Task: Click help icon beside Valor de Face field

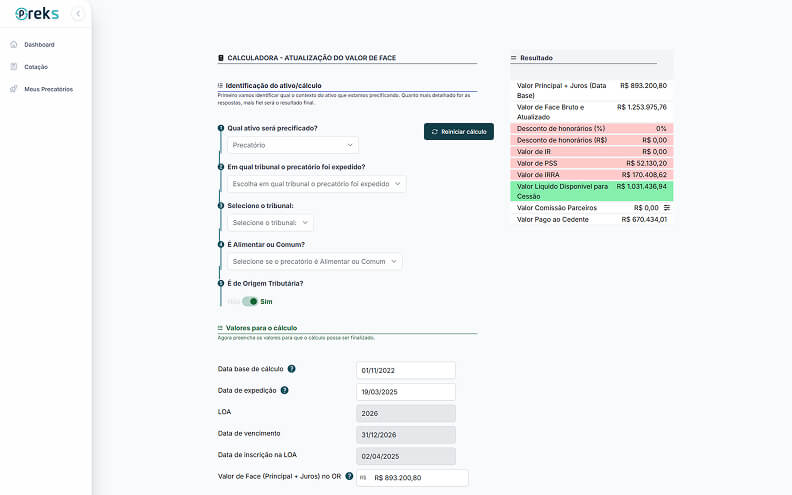Action: point(349,477)
